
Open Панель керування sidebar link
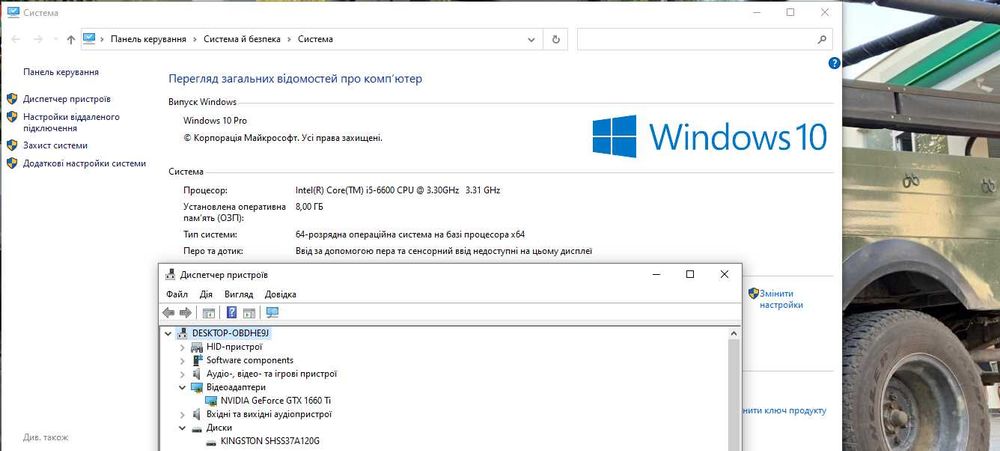(x=61, y=72)
